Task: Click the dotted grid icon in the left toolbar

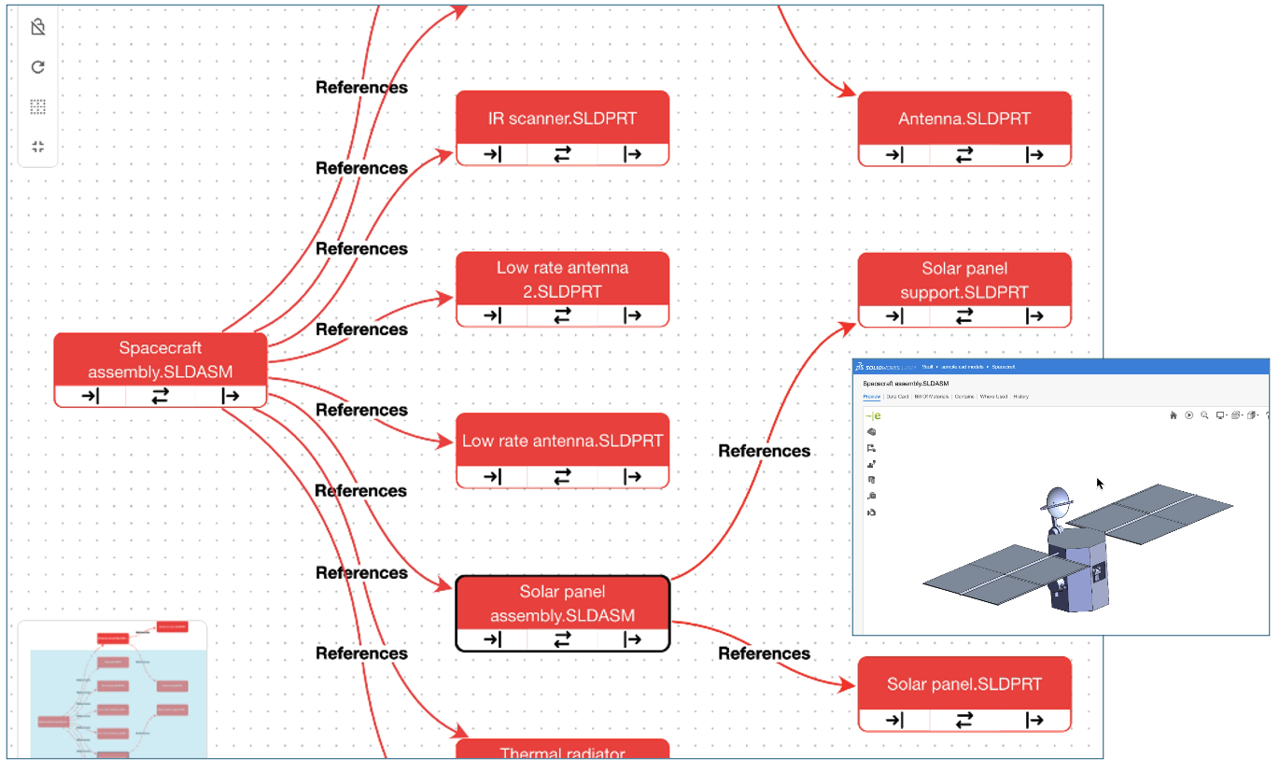Action: click(x=37, y=107)
